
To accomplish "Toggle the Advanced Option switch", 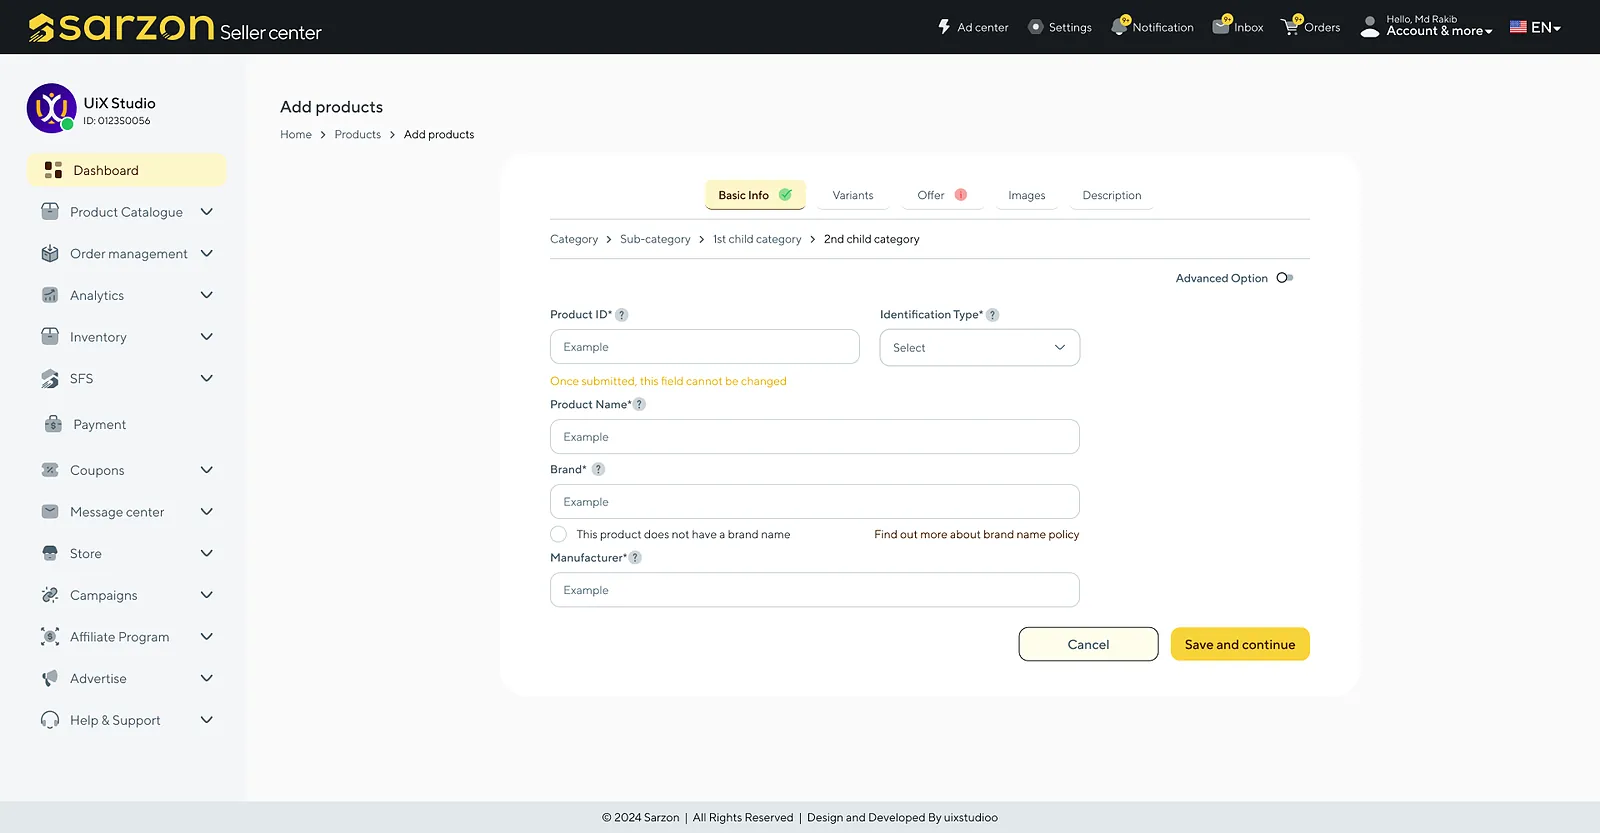I will (1285, 278).
